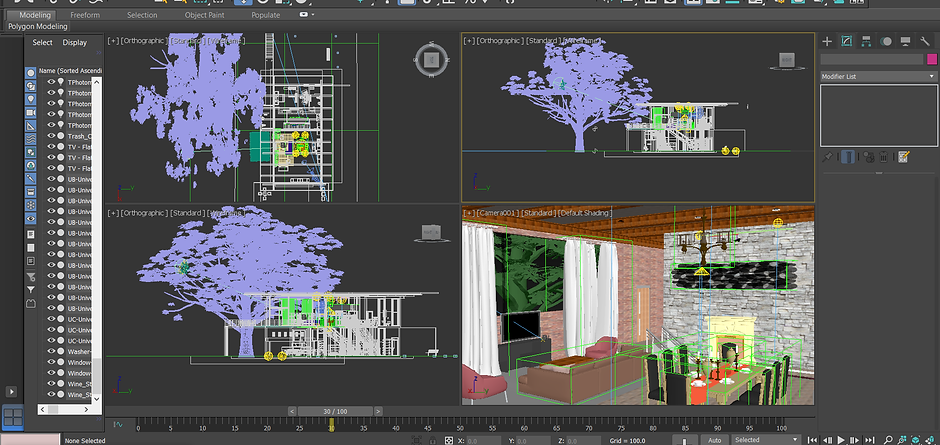The height and width of the screenshot is (445, 940).
Task: Click the Remove Modifier trash icon
Action: point(884,157)
